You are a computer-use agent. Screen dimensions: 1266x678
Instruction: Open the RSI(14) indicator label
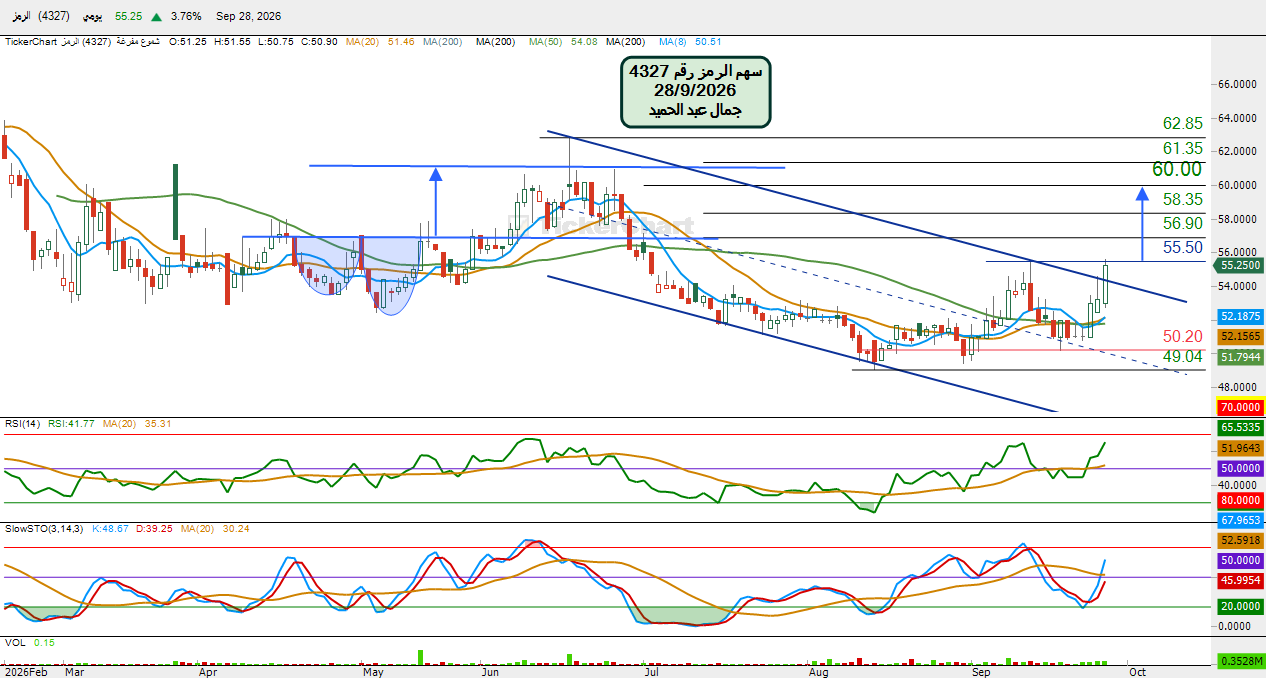(x=21, y=424)
